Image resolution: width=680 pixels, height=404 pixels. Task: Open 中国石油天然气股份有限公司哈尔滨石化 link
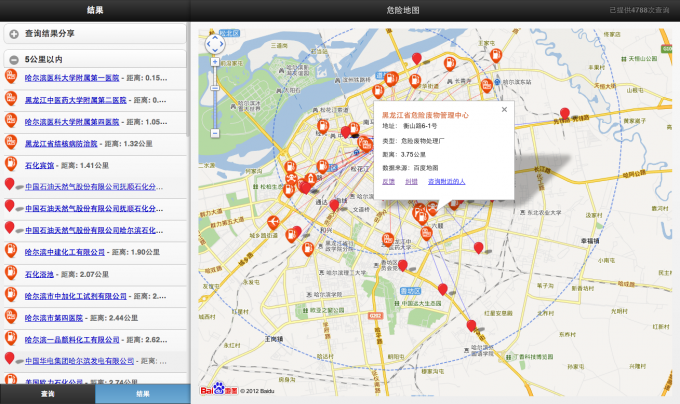tap(94, 230)
